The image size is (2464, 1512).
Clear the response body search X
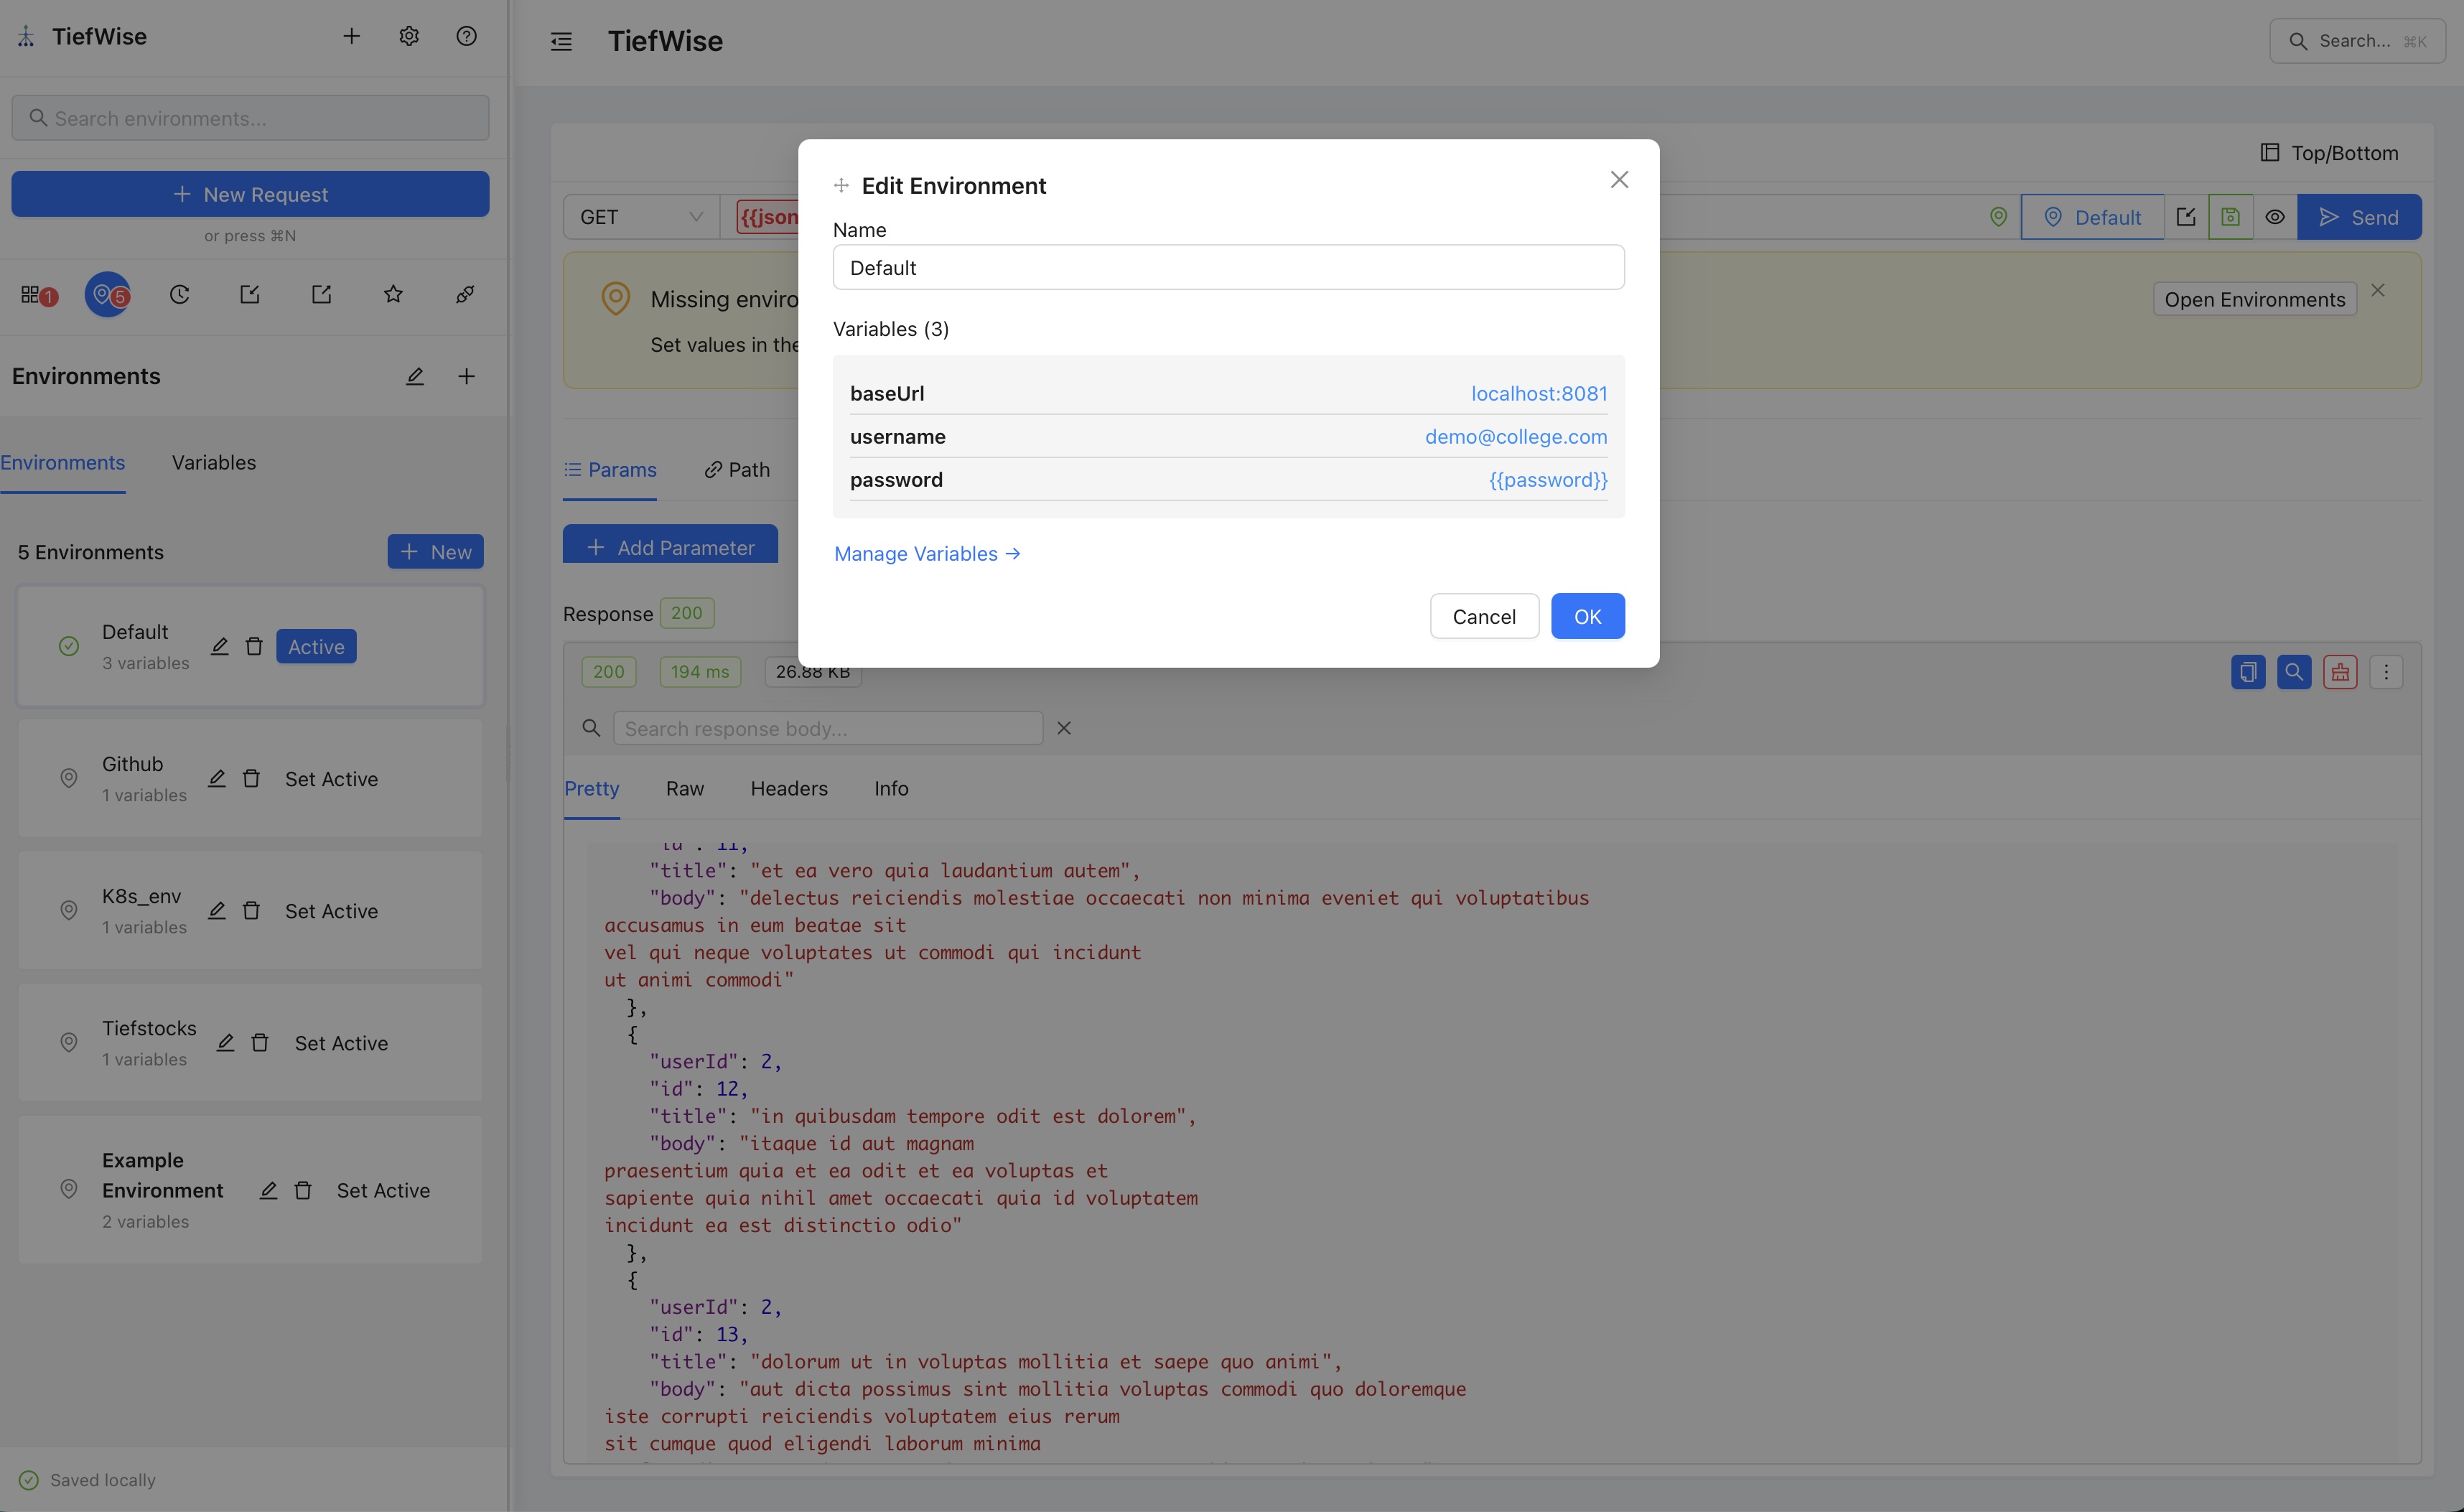1064,729
